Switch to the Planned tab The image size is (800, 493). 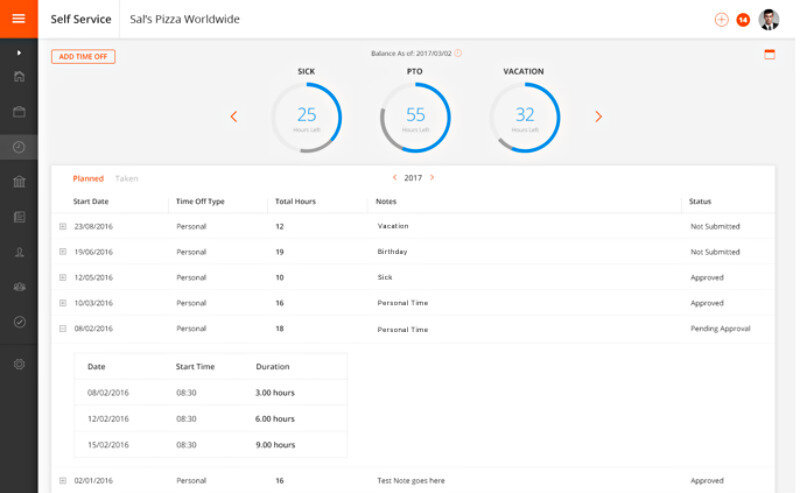coord(88,178)
